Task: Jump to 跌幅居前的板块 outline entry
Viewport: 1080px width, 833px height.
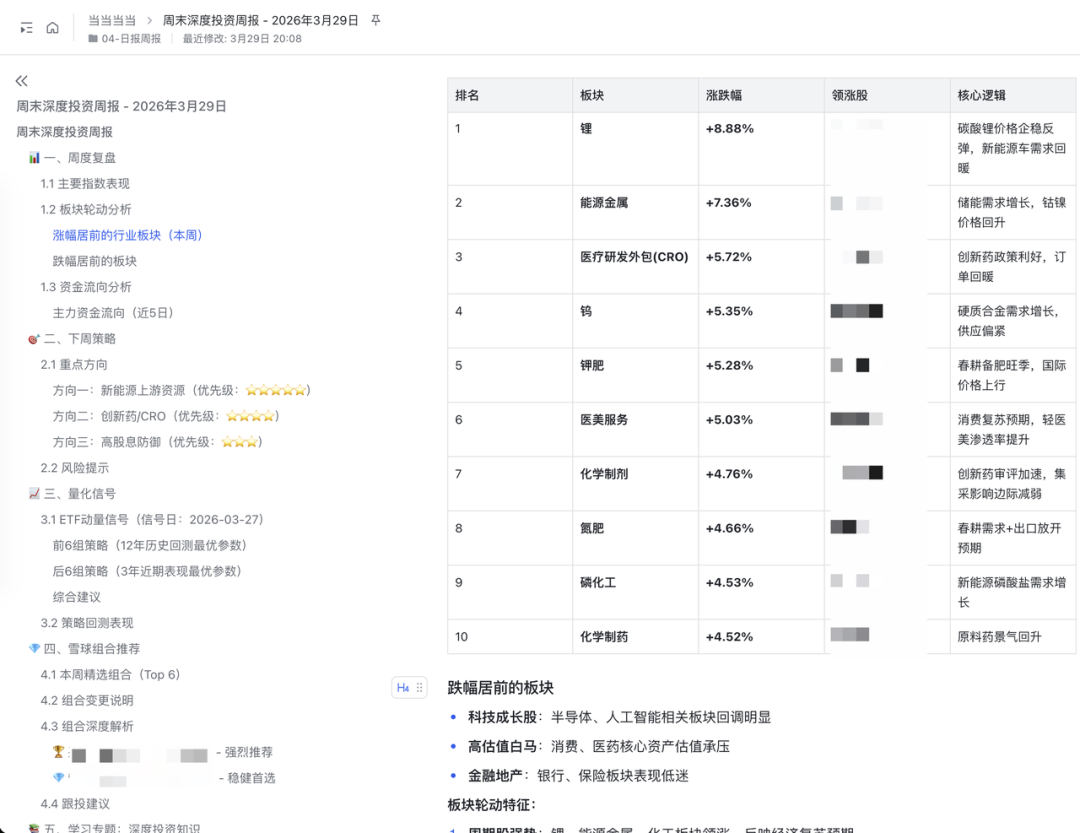Action: click(x=95, y=261)
